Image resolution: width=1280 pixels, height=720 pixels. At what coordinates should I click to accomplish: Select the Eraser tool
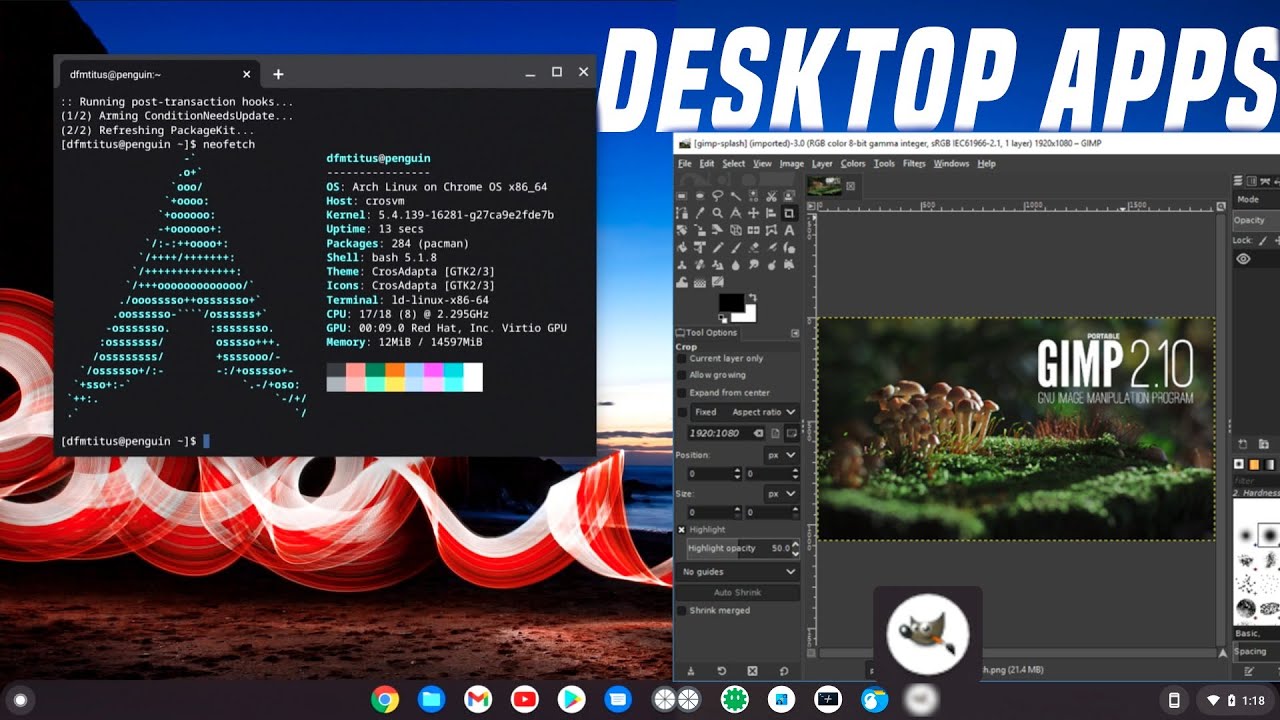[x=754, y=248]
